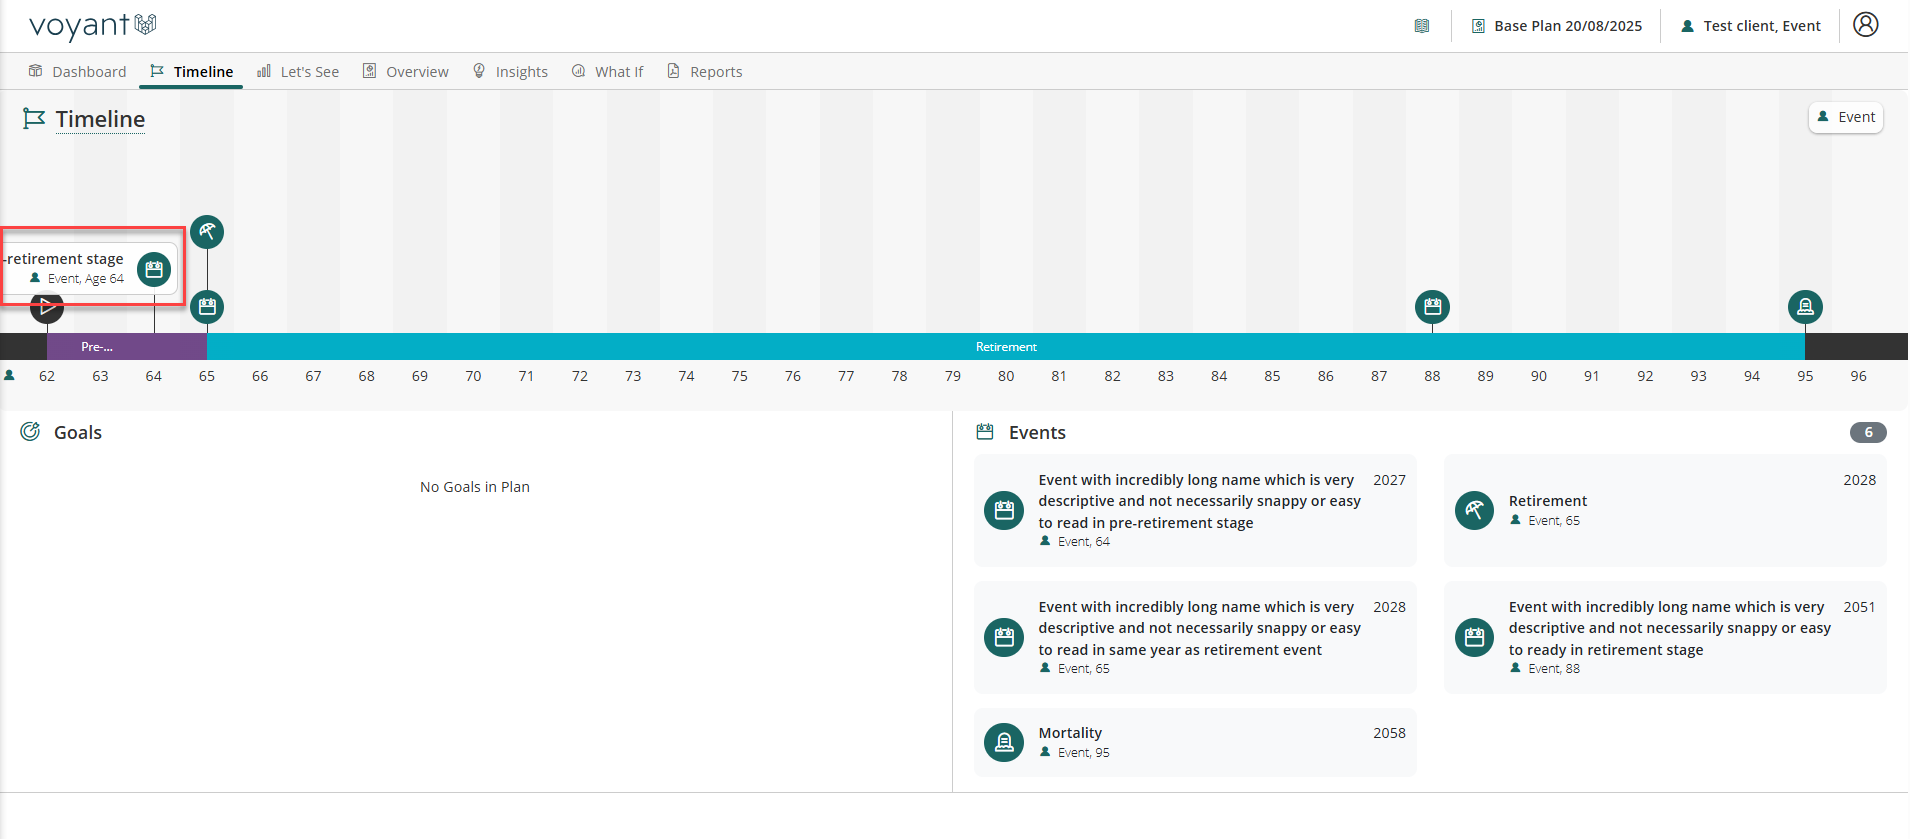Image resolution: width=1910 pixels, height=839 pixels.
Task: Click the calendar event marker at age 65
Action: point(207,307)
